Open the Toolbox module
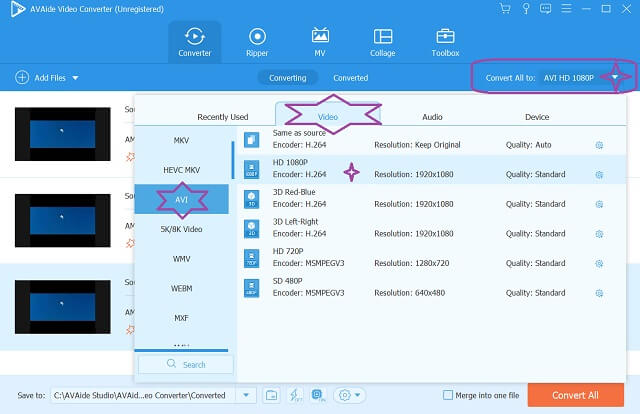Screen dimensions: 640x414 (x=445, y=42)
